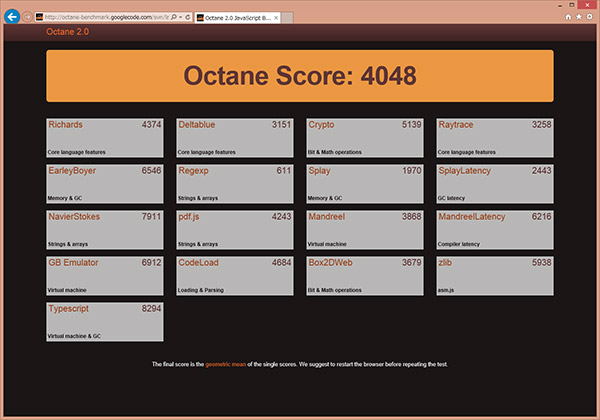600x420 pixels.
Task: Open the Tools gear icon
Action: pos(591,17)
